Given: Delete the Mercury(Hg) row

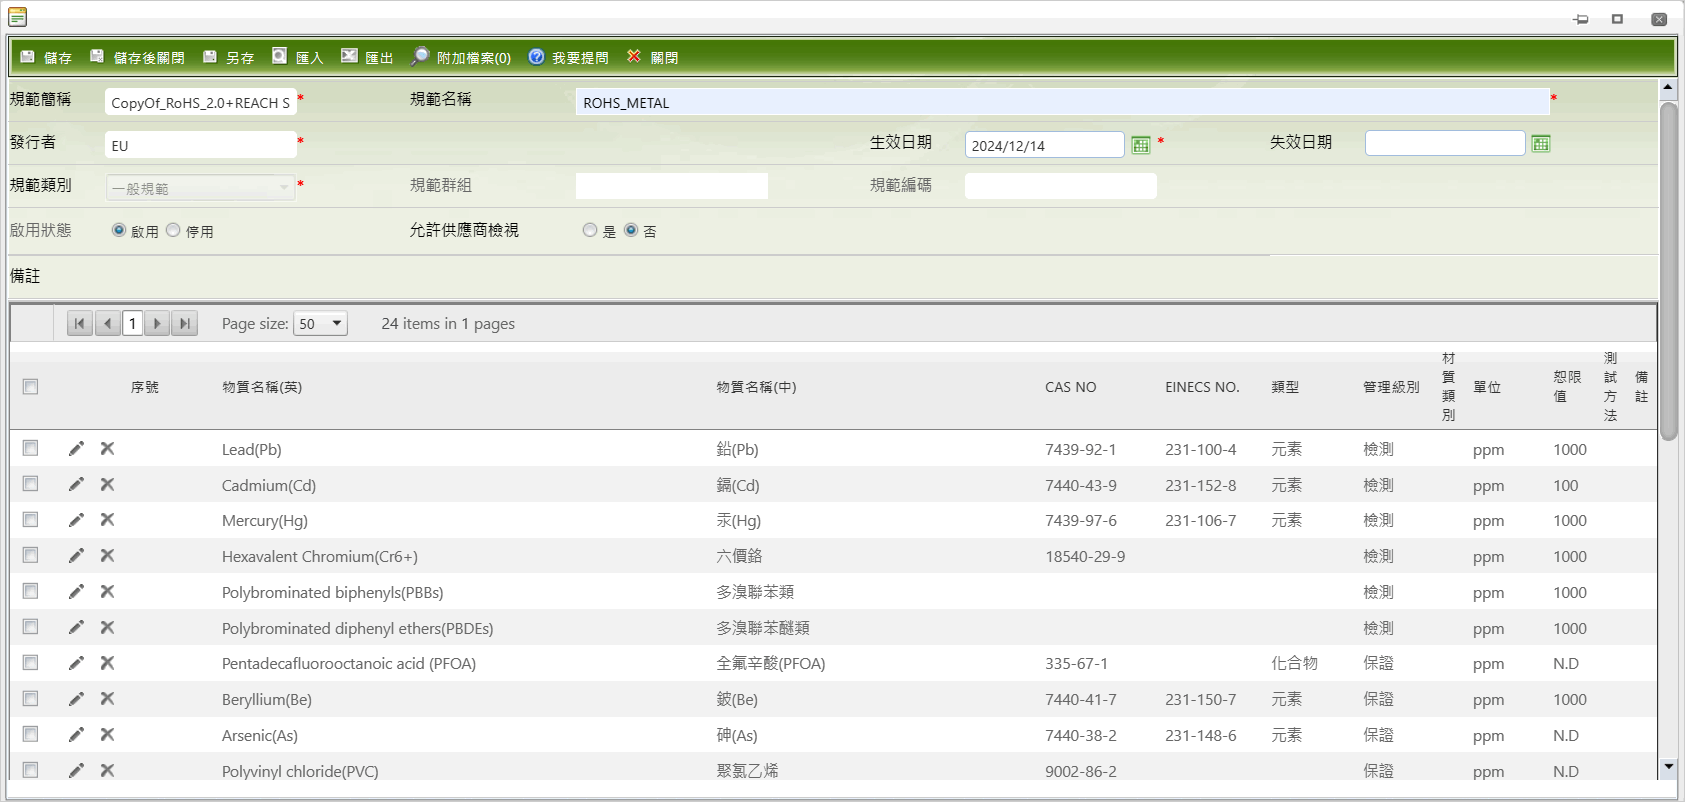Looking at the screenshot, I should [x=107, y=520].
